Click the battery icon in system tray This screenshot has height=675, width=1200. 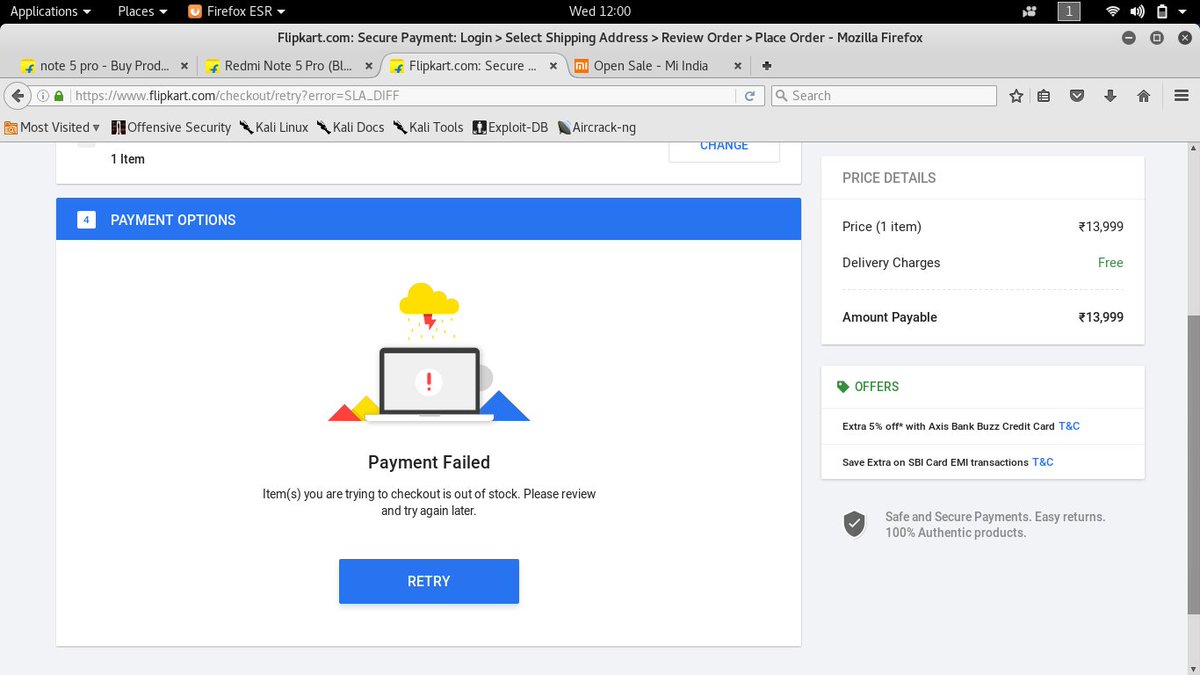click(x=1161, y=12)
